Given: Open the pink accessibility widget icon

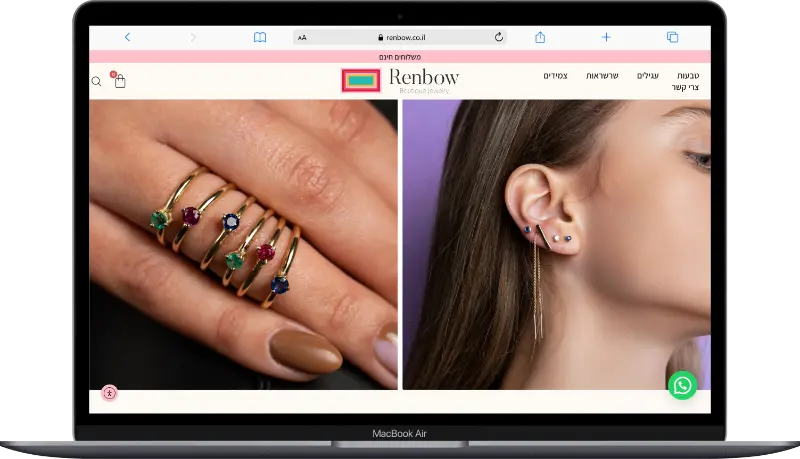Looking at the screenshot, I should [x=109, y=393].
